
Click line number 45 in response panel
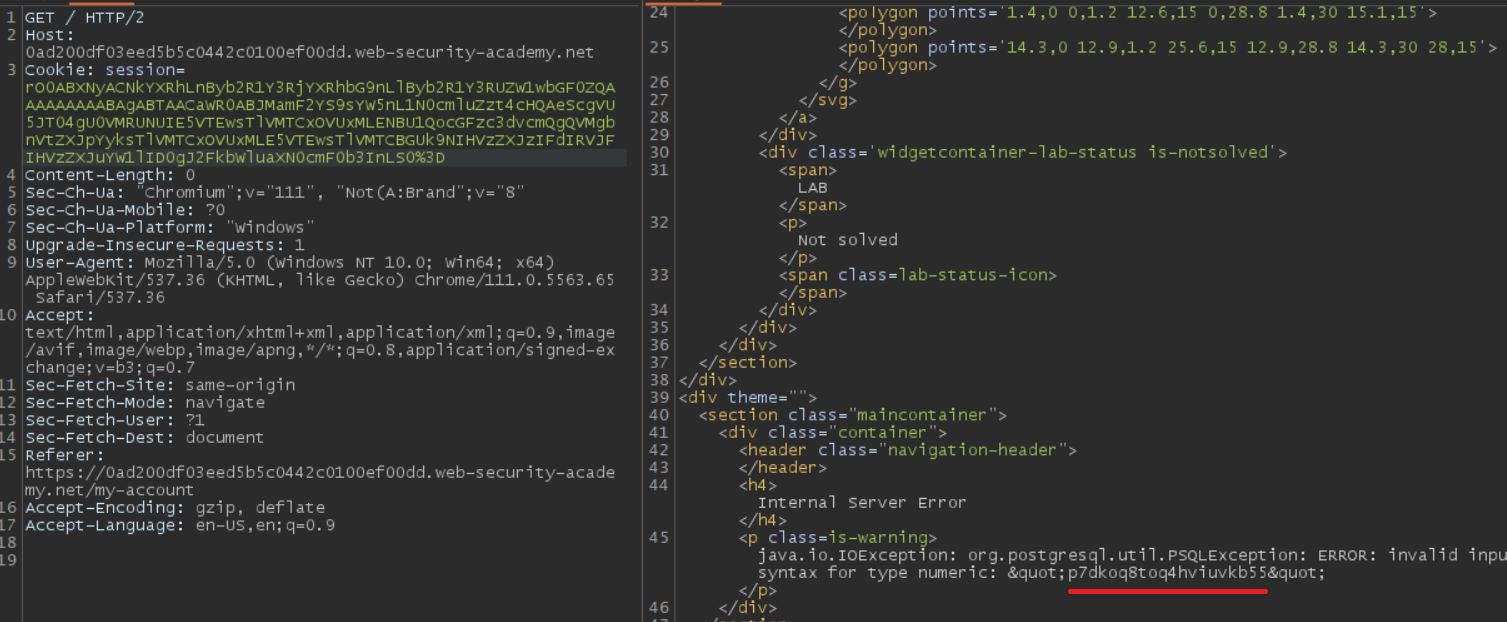(659, 537)
